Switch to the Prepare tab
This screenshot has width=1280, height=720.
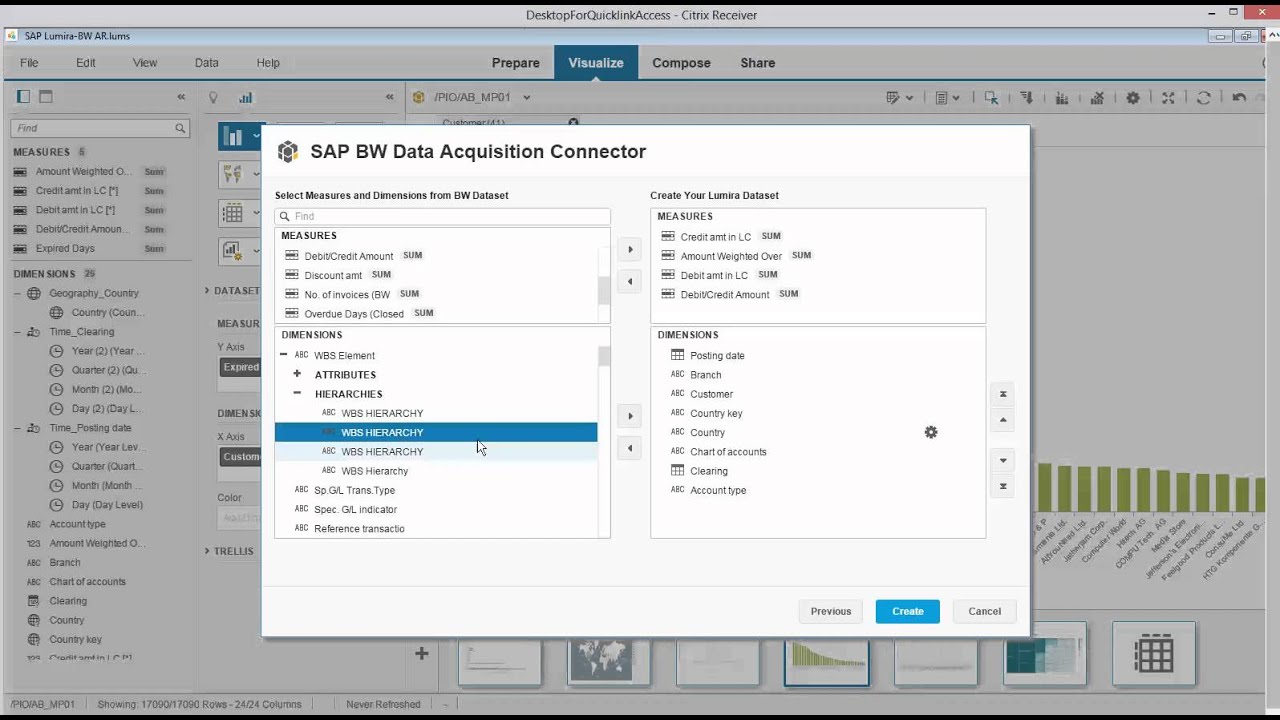(x=516, y=63)
